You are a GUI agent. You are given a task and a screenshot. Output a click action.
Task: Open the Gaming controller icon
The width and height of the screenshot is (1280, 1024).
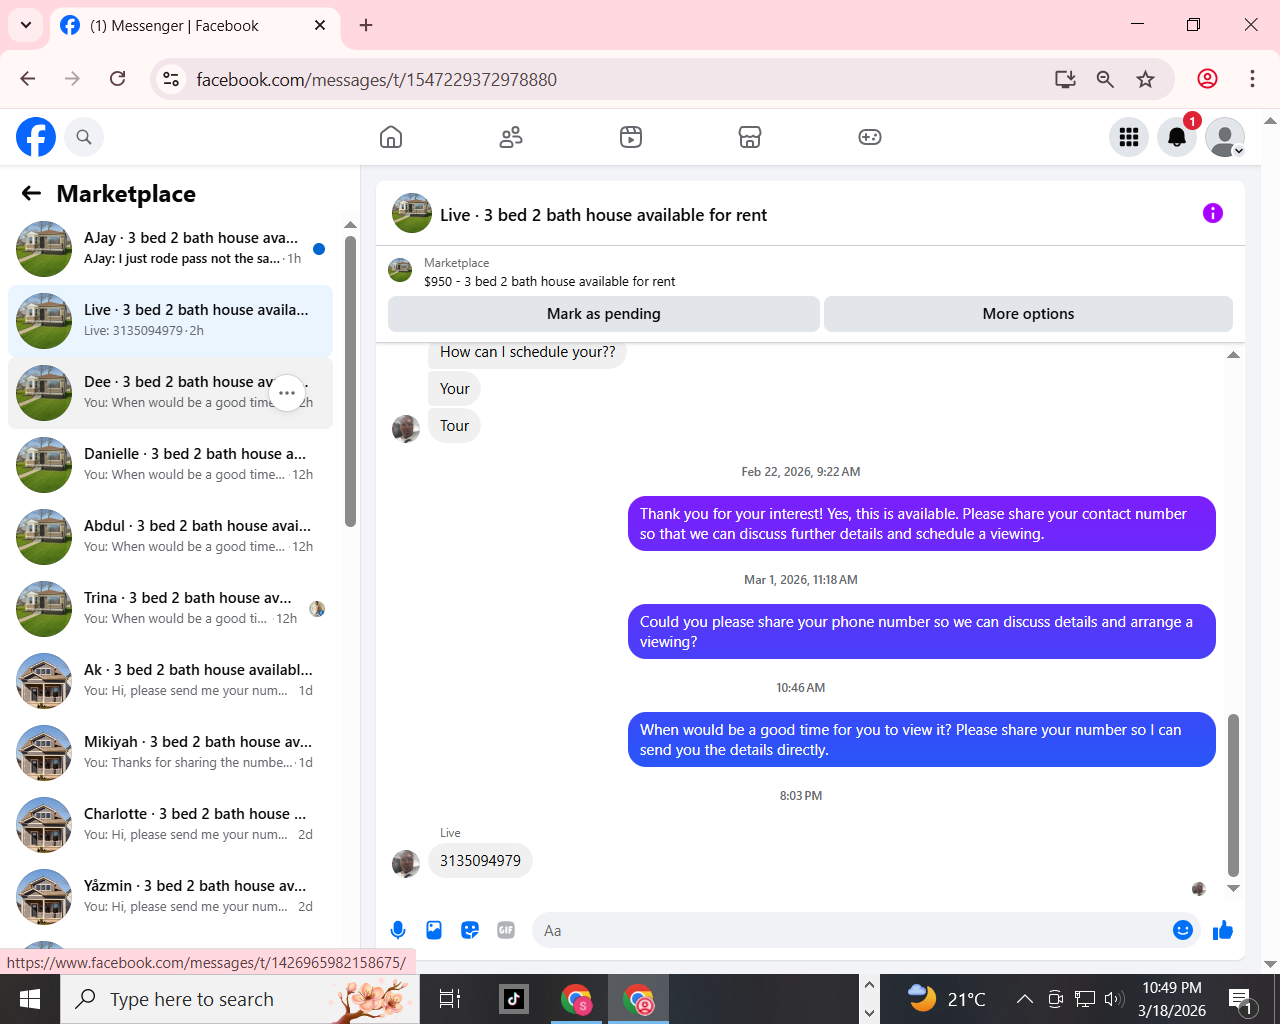click(870, 137)
